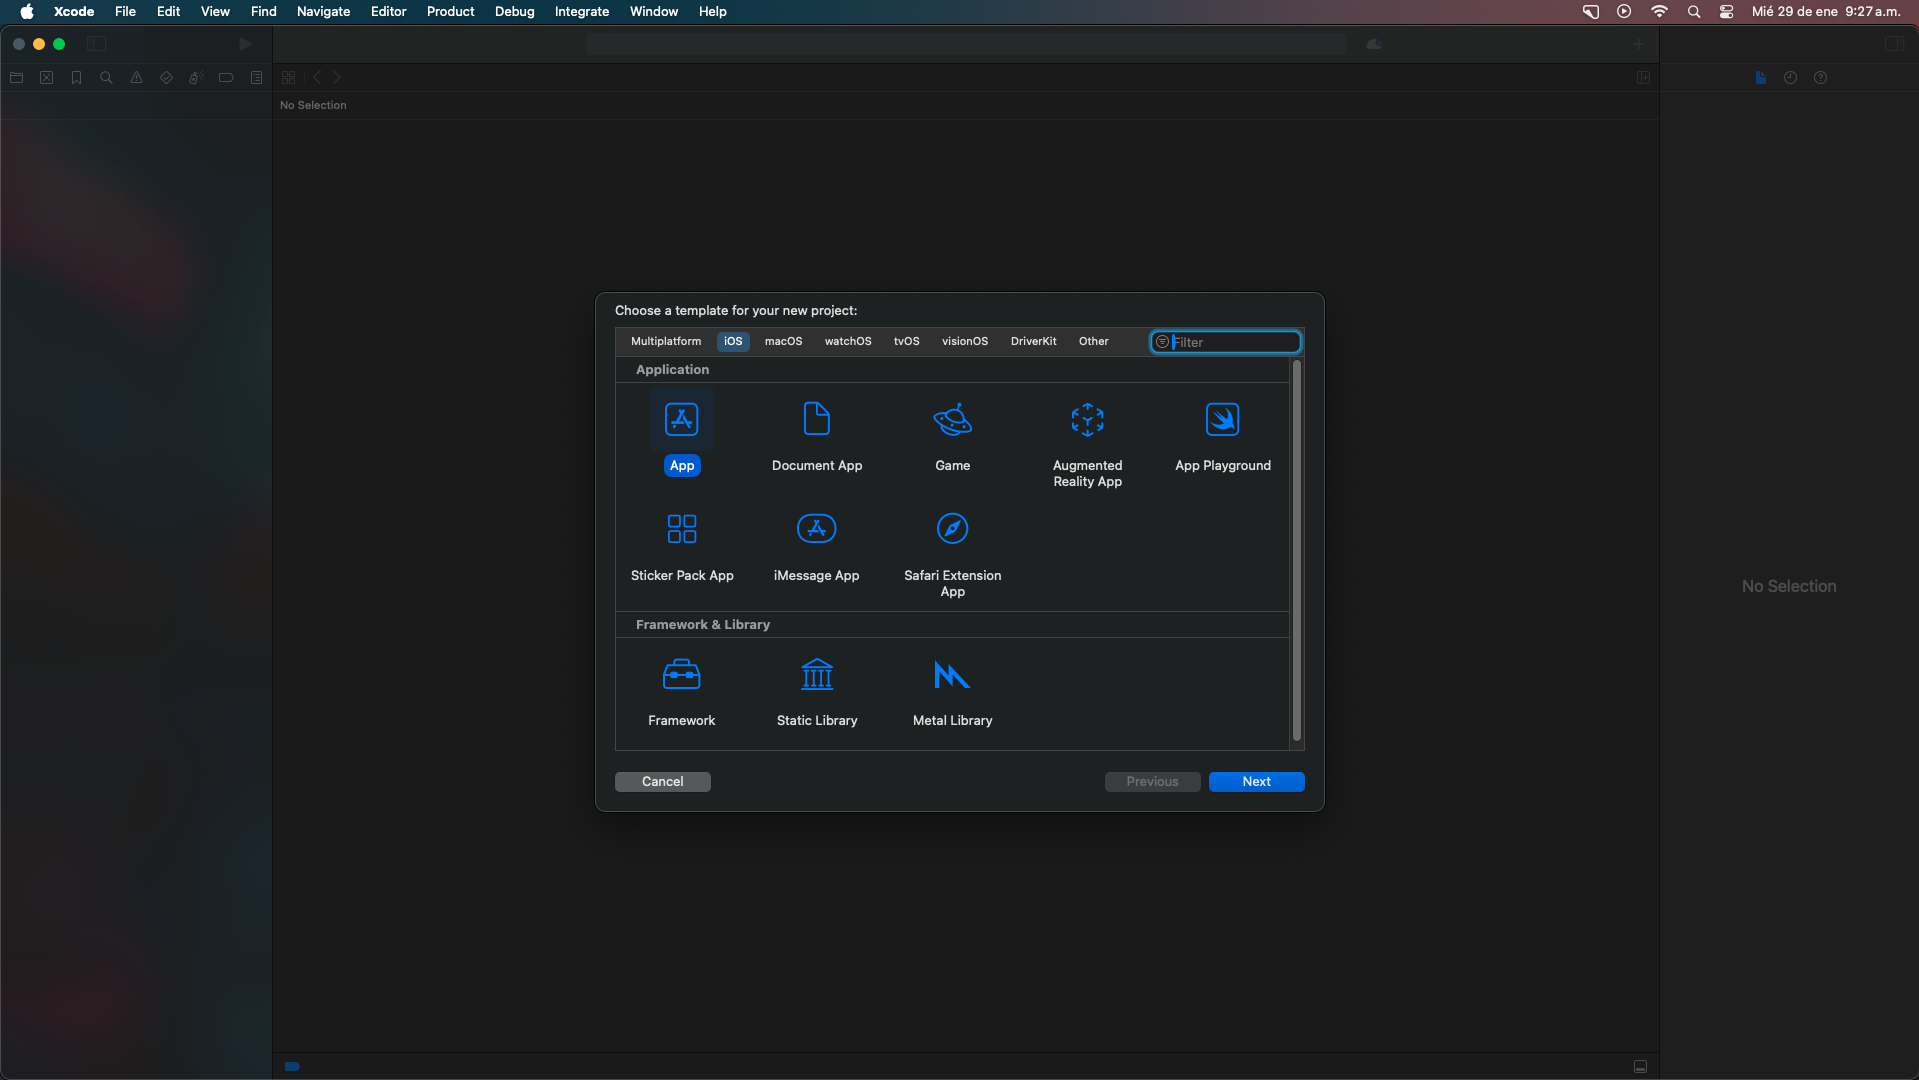
Task: Open the related items grid icon
Action: coord(289,78)
